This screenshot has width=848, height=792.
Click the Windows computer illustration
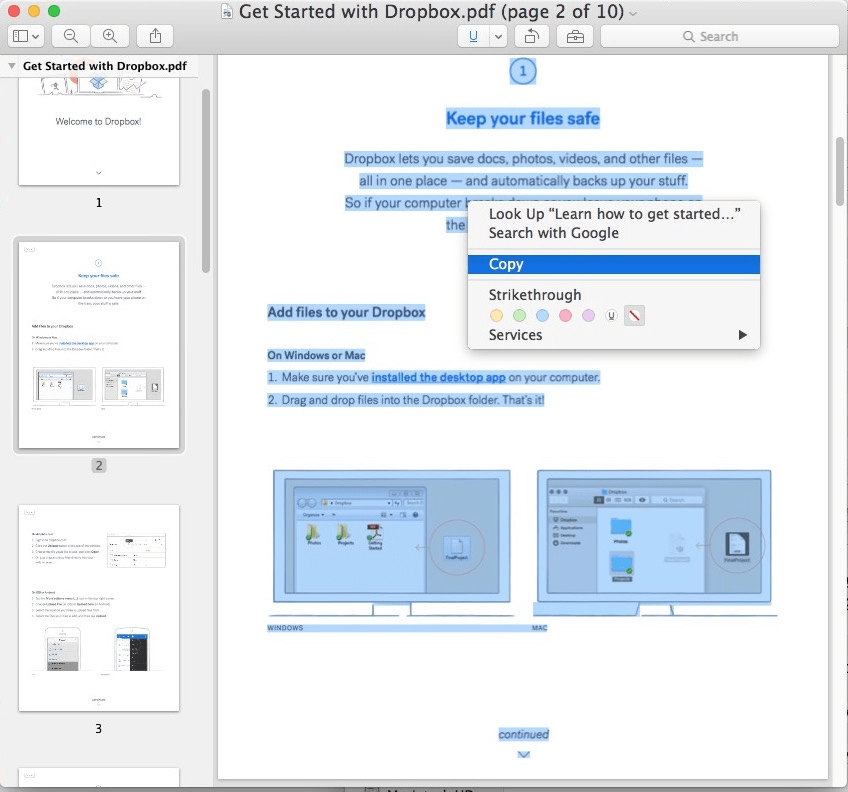392,543
